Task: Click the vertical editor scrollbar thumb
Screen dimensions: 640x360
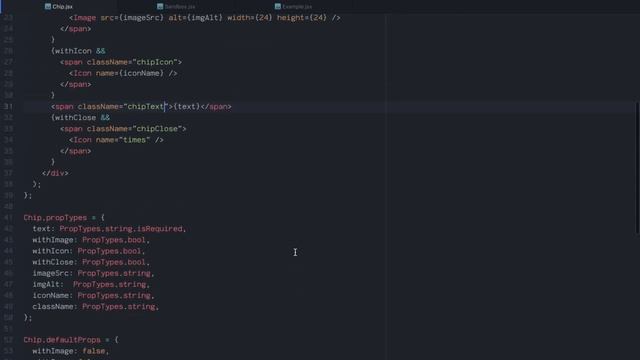Action: (x=637, y=167)
